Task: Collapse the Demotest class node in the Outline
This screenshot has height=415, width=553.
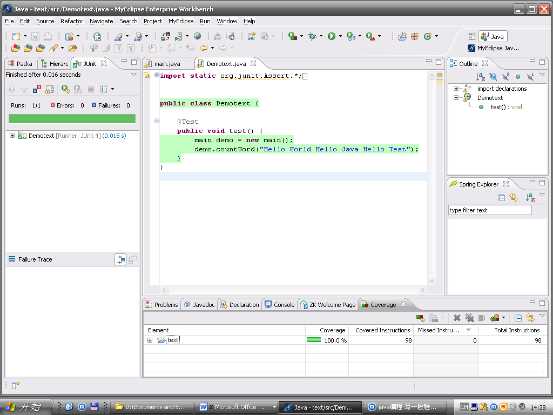Action: [x=456, y=98]
